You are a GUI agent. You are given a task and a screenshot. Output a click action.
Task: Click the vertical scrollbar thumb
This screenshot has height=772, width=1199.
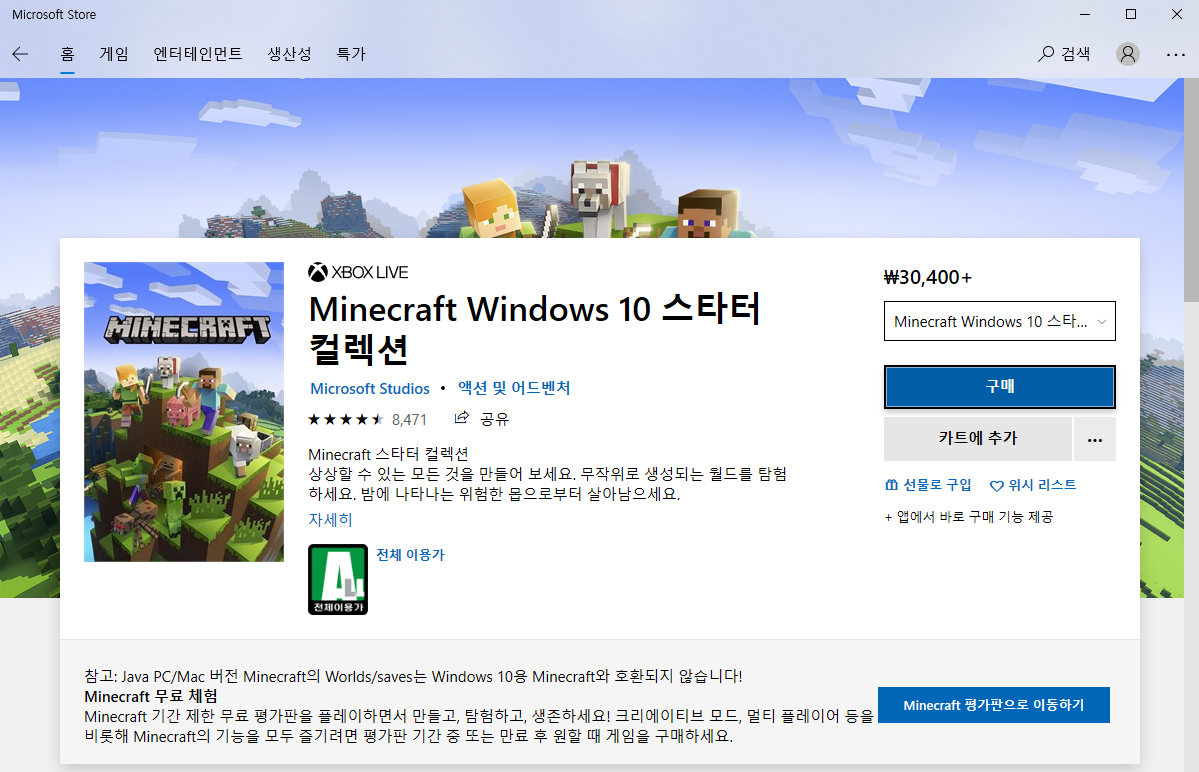pos(1191,190)
